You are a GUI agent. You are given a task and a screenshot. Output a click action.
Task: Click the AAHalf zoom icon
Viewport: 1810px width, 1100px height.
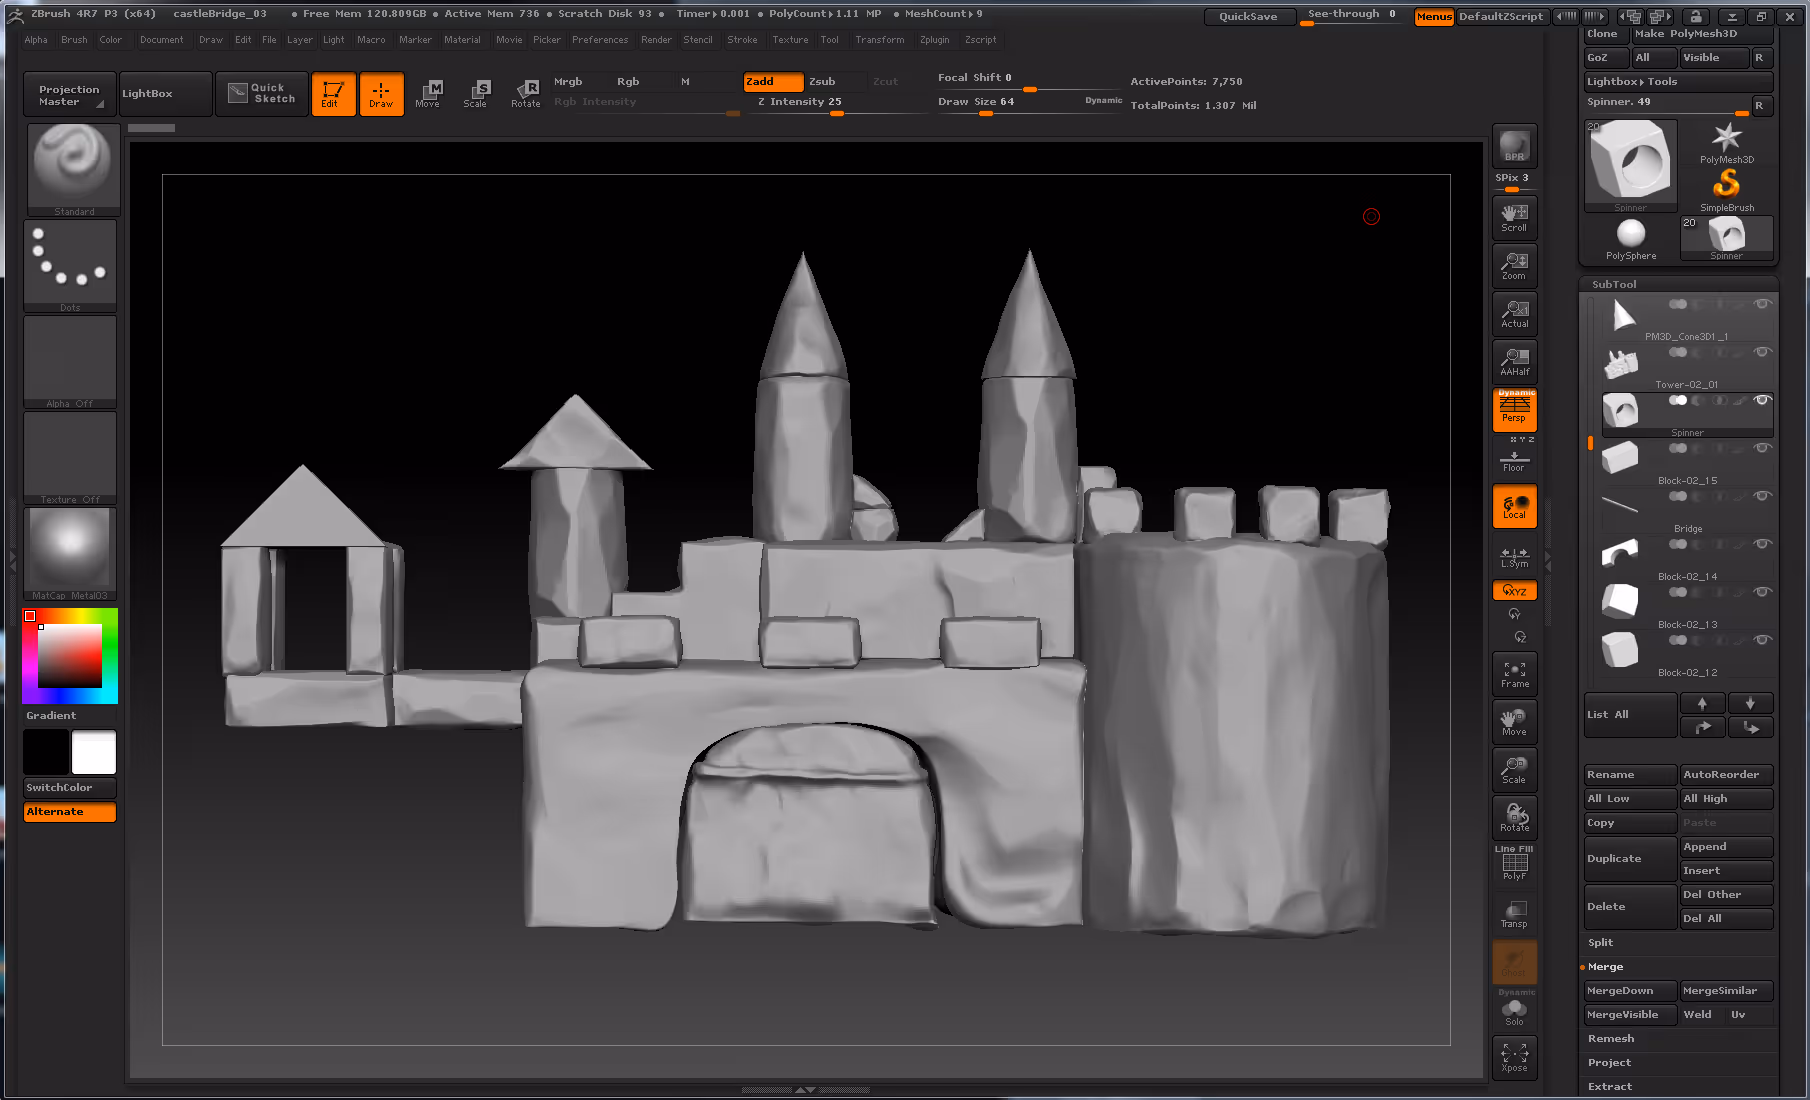tap(1514, 362)
